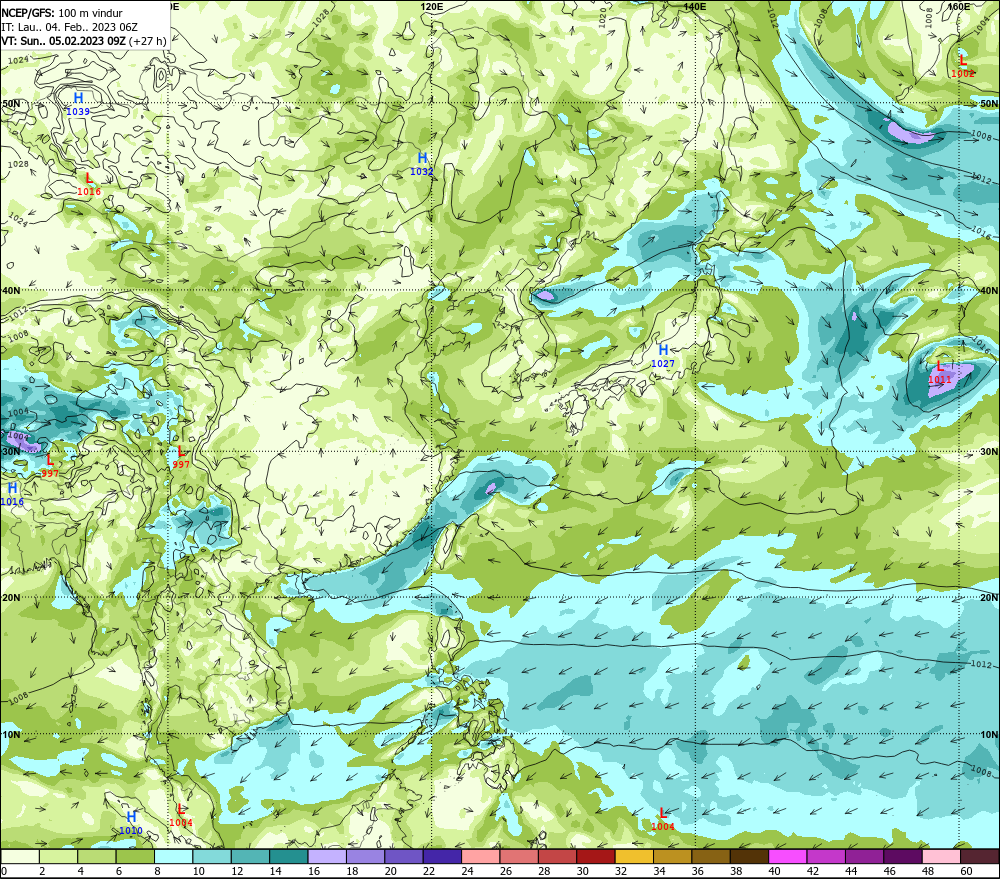This screenshot has width=1000, height=879.
Task: Click the legend value 24
Action: 467,871
